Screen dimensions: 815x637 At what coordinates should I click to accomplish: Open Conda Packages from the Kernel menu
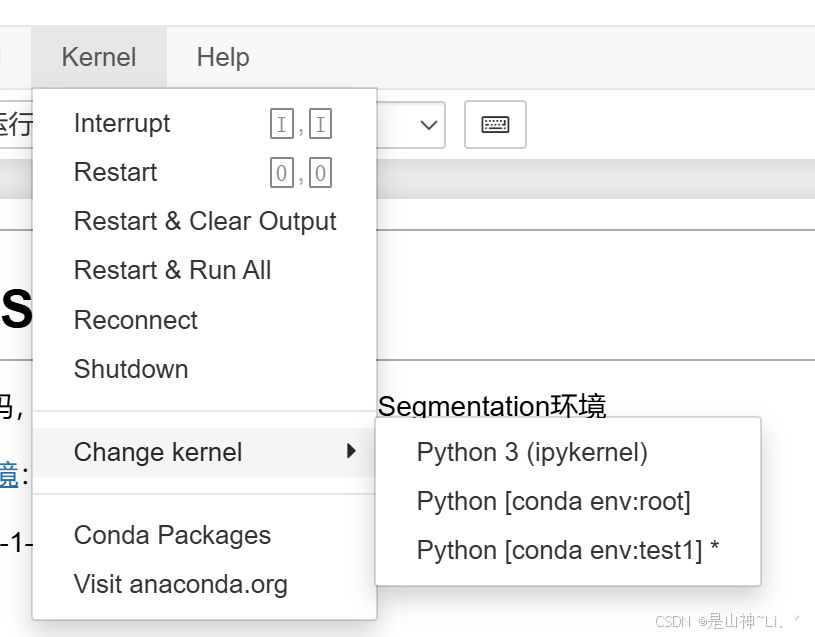click(172, 535)
